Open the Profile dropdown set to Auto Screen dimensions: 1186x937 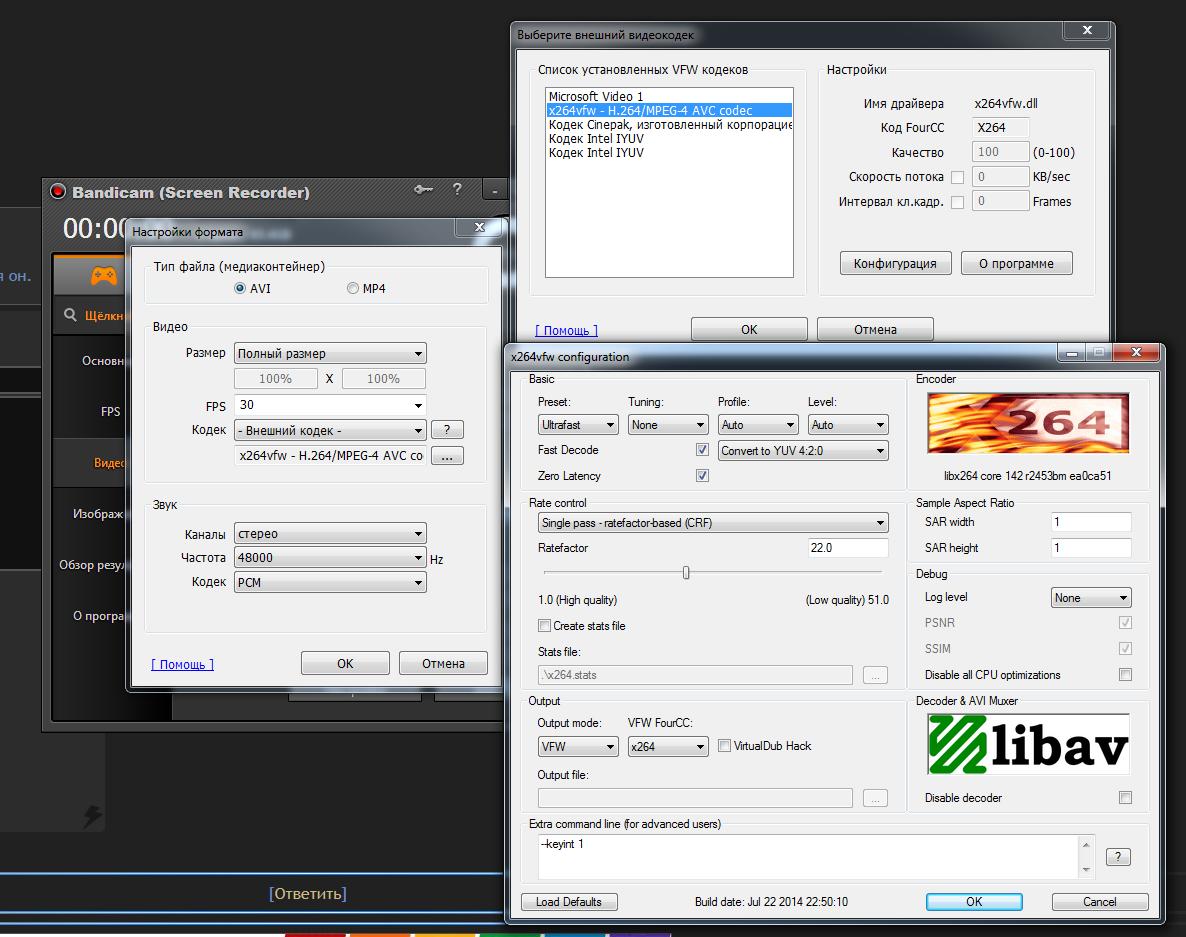pos(759,425)
